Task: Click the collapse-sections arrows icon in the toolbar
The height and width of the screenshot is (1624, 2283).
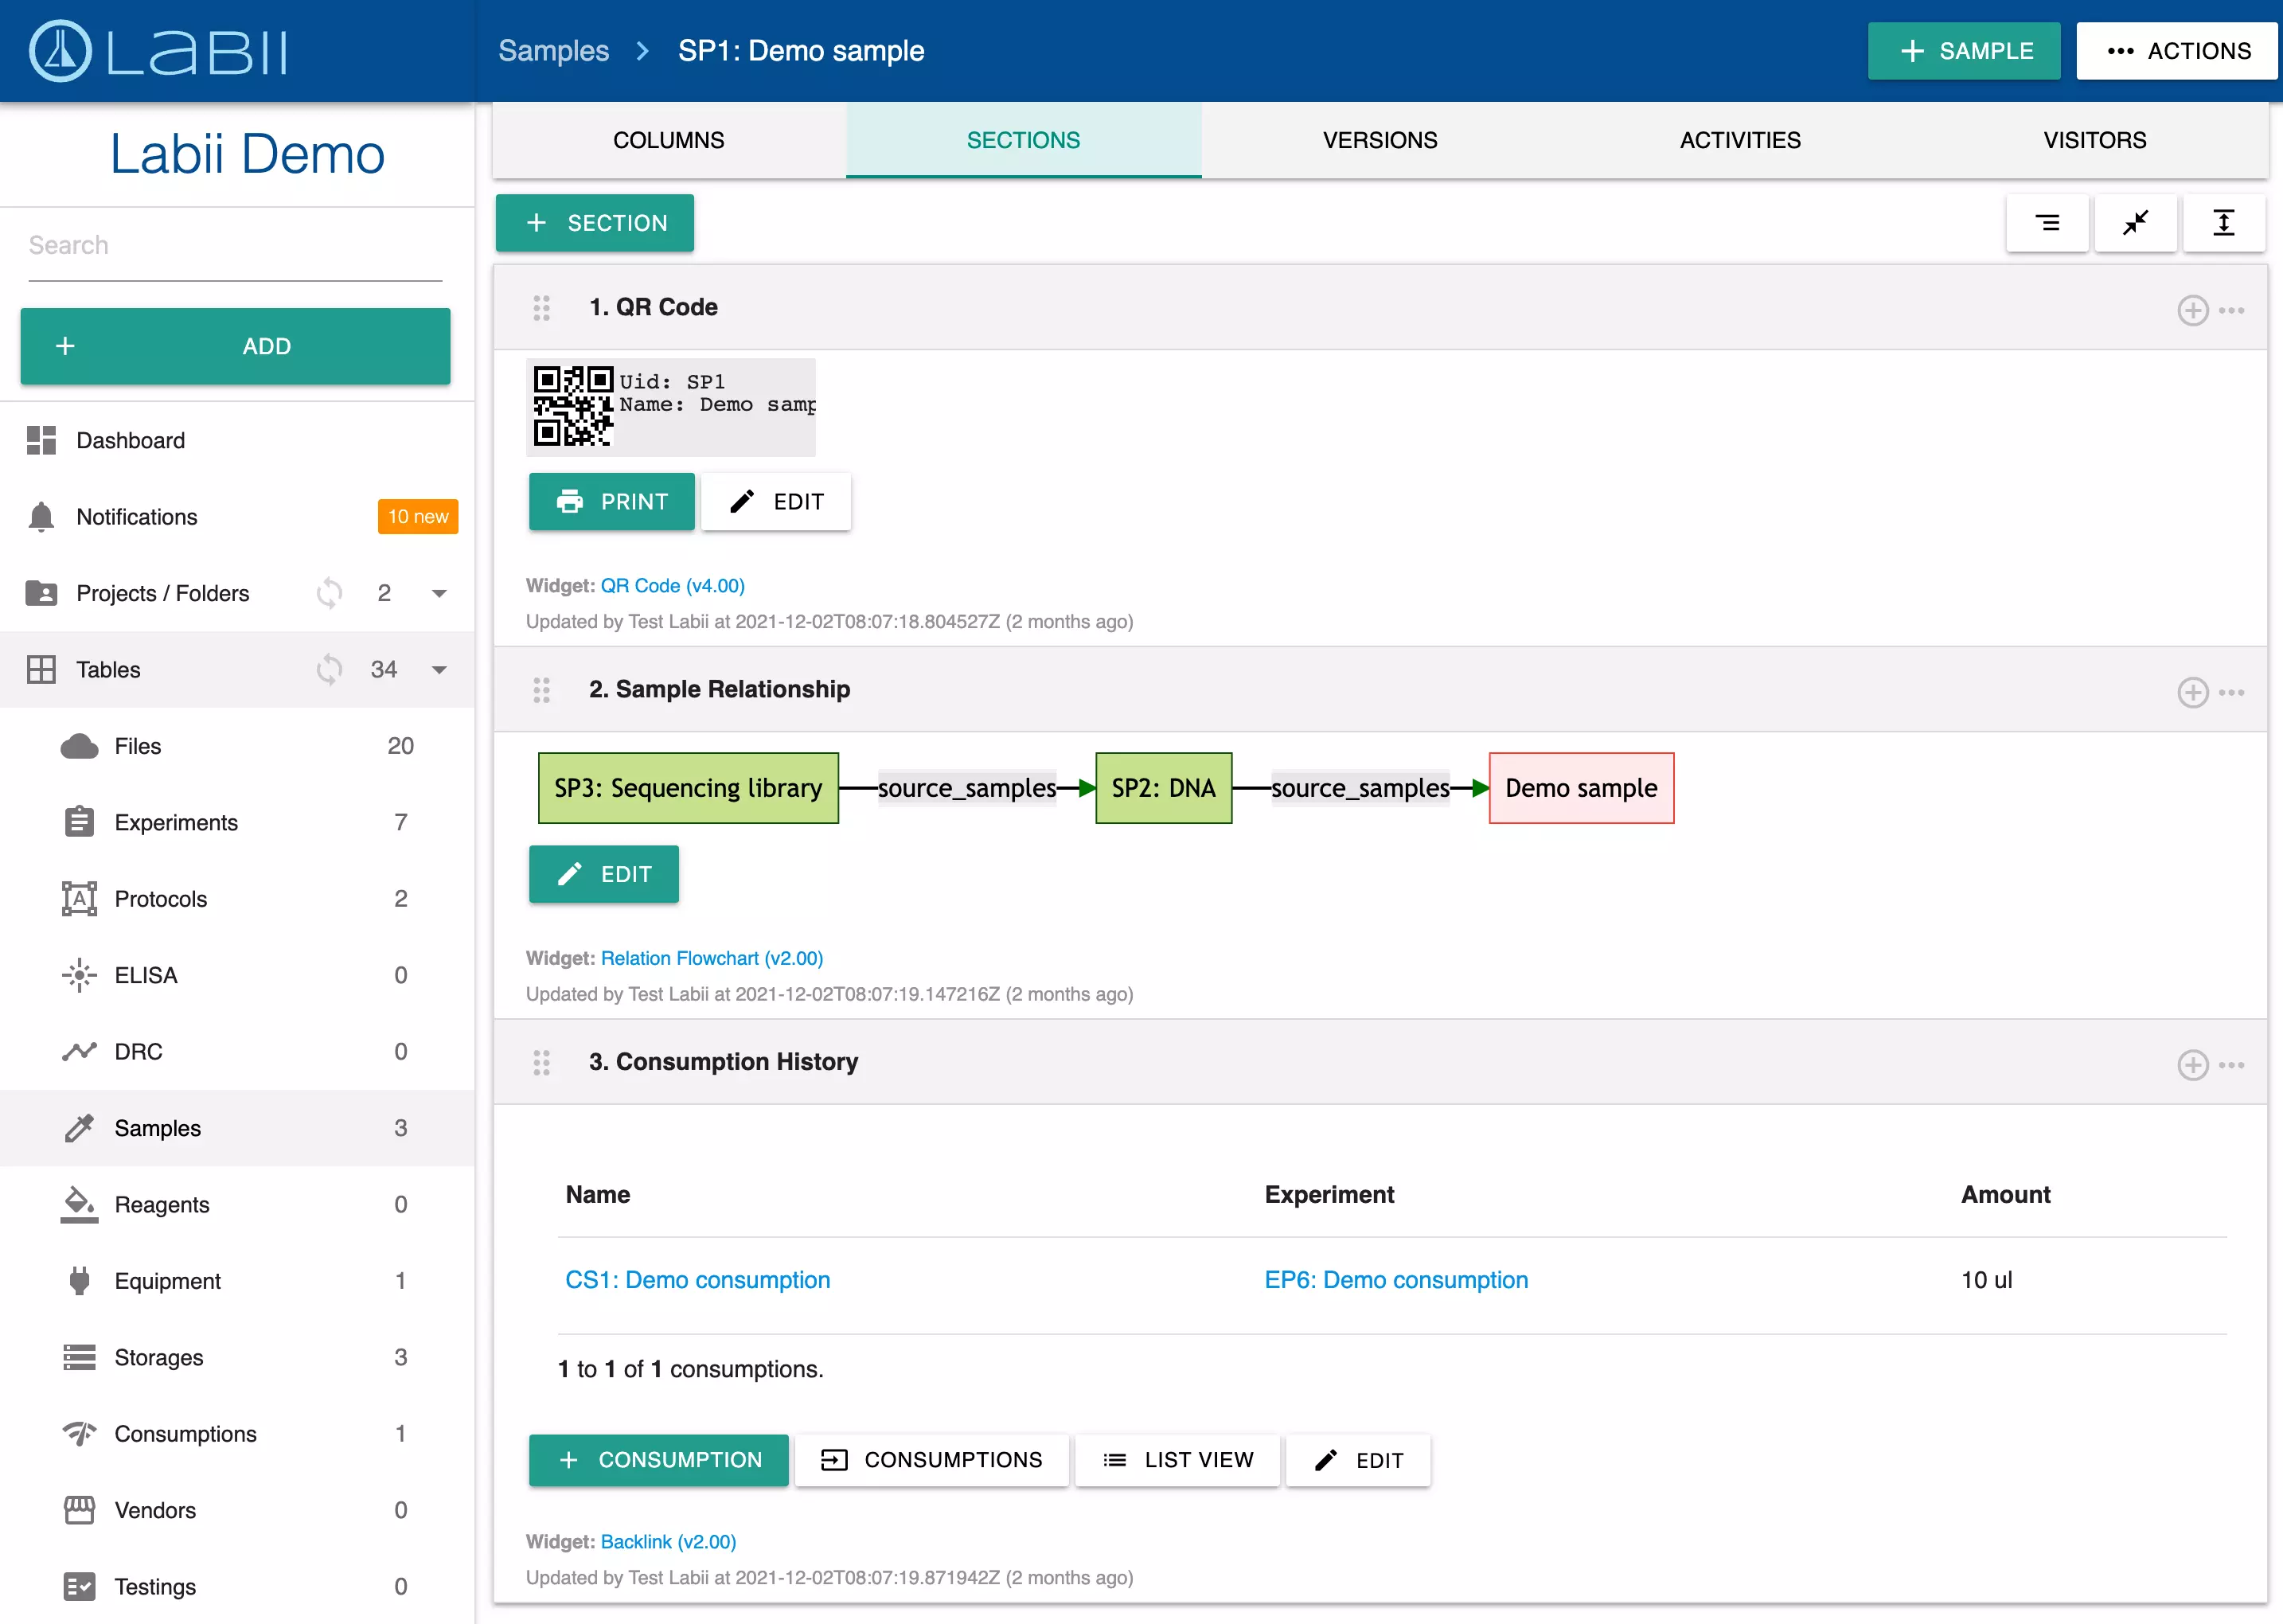Action: pyautogui.click(x=2136, y=223)
